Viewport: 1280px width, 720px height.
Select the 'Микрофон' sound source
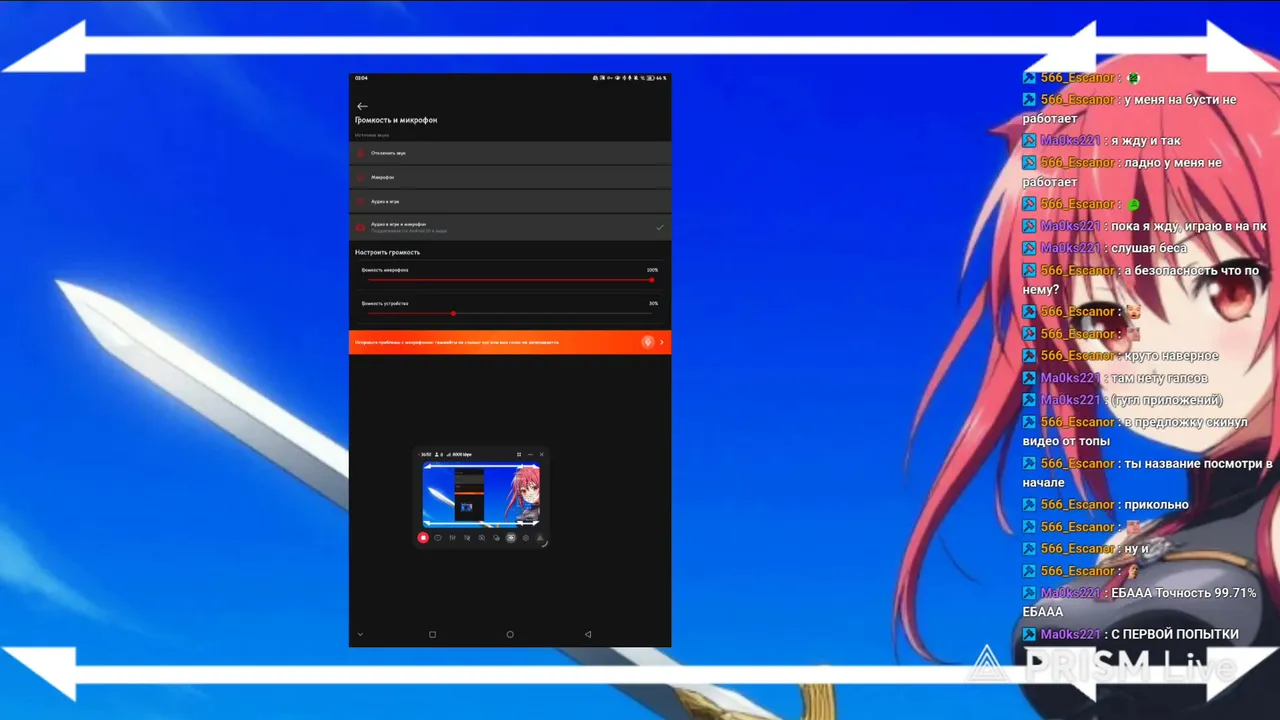tap(510, 177)
